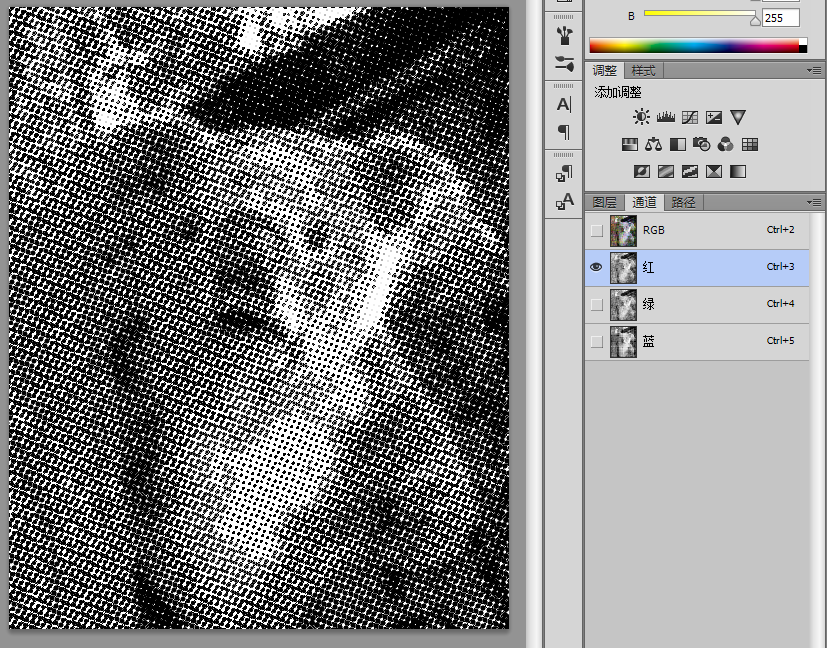The width and height of the screenshot is (827, 648).
Task: Click the Ctrl+5 shortcut label
Action: [781, 340]
